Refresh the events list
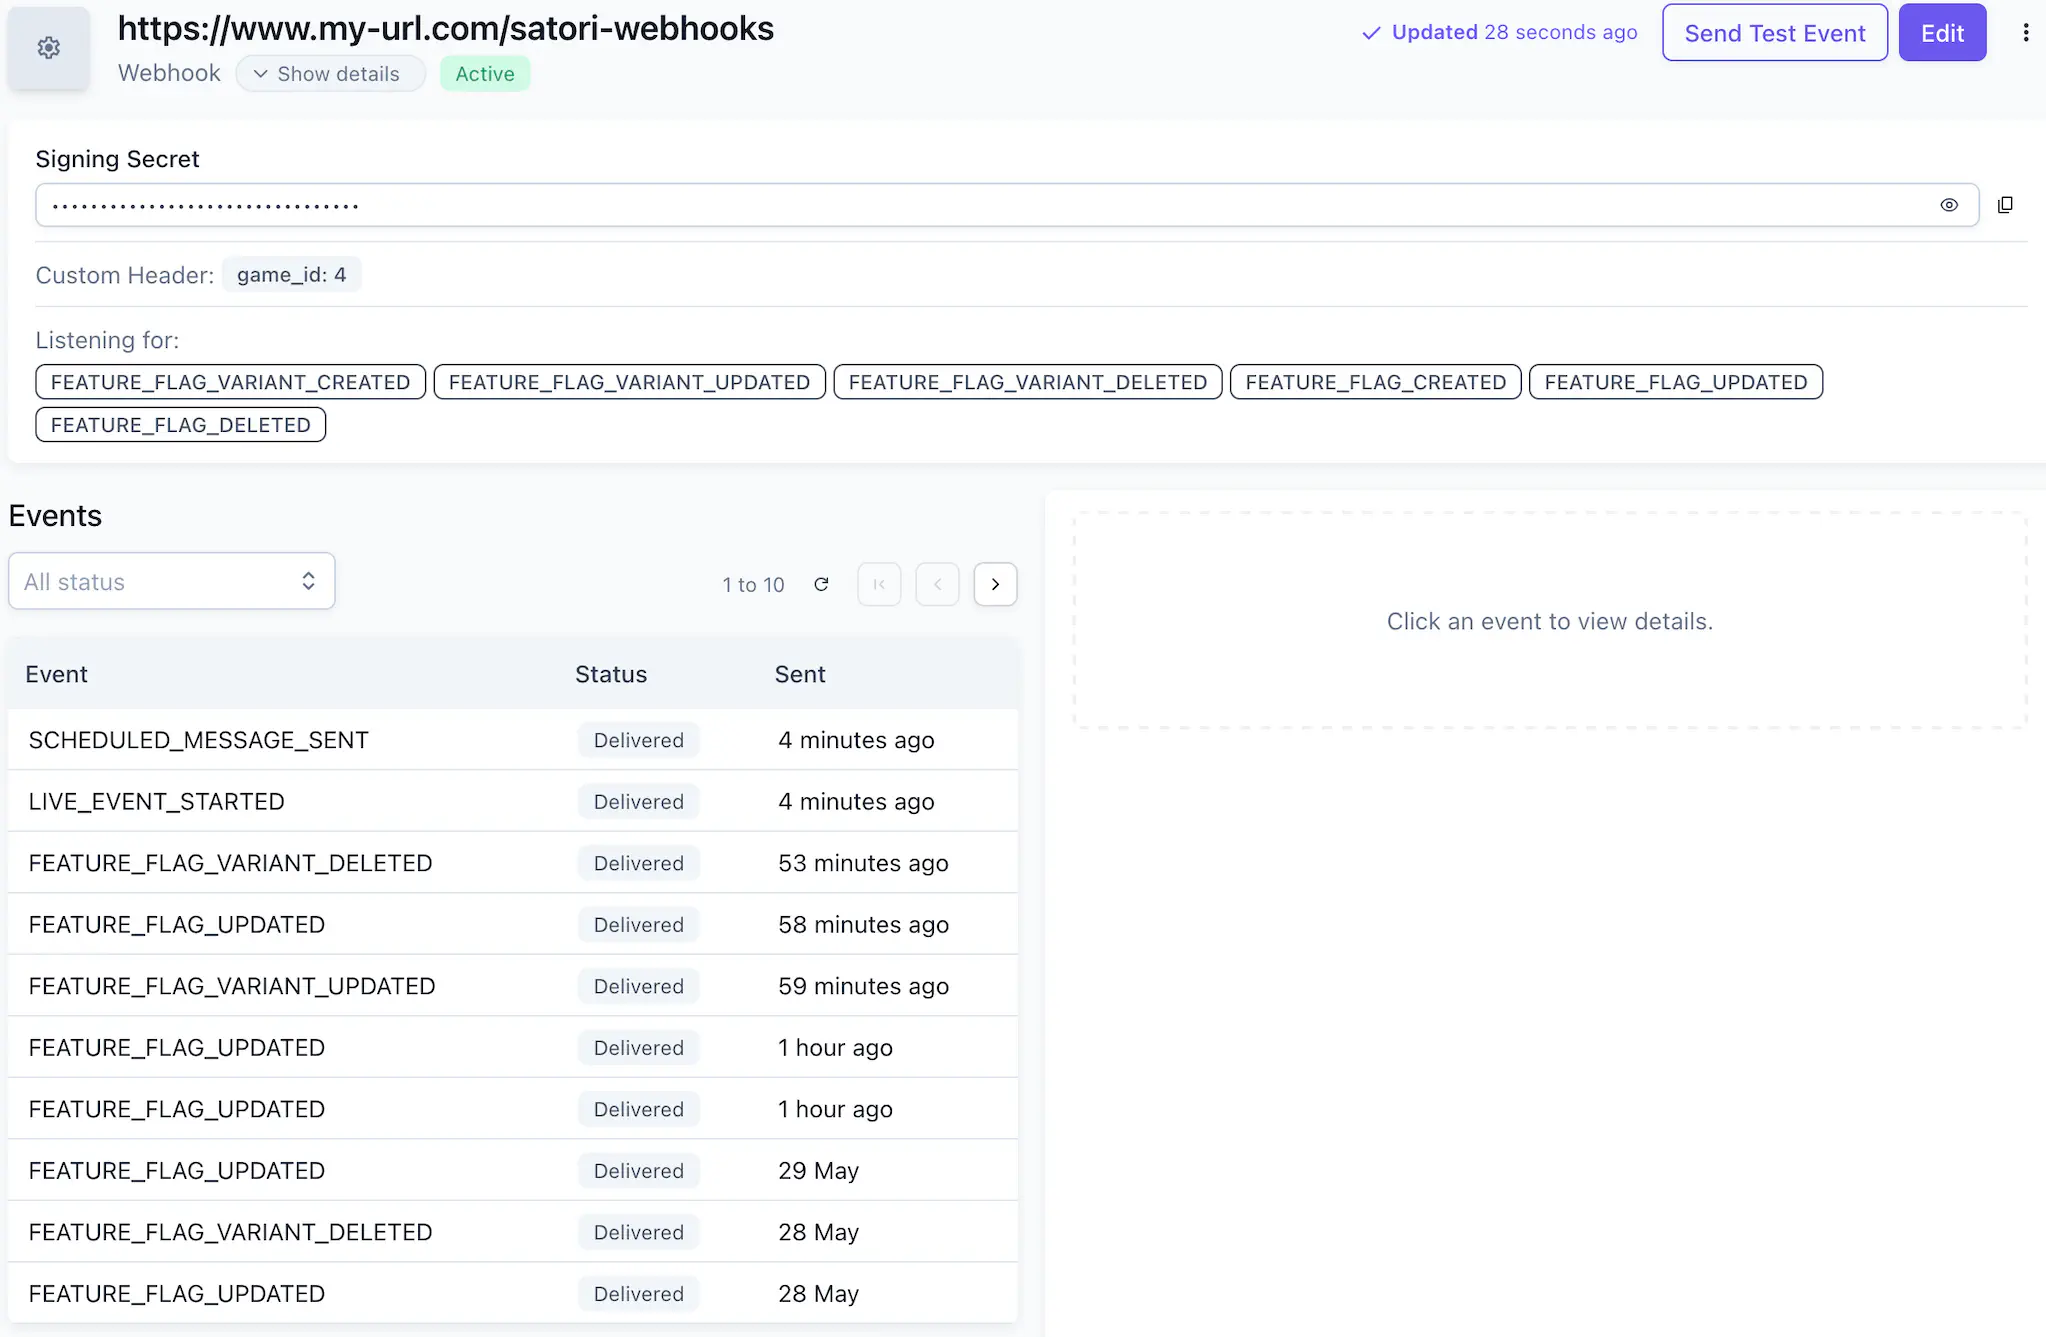Viewport: 2046px width, 1337px height. click(821, 584)
